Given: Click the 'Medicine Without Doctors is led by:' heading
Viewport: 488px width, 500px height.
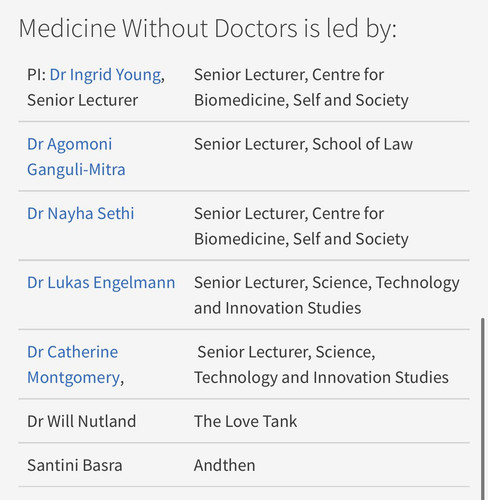Looking at the screenshot, I should (208, 28).
